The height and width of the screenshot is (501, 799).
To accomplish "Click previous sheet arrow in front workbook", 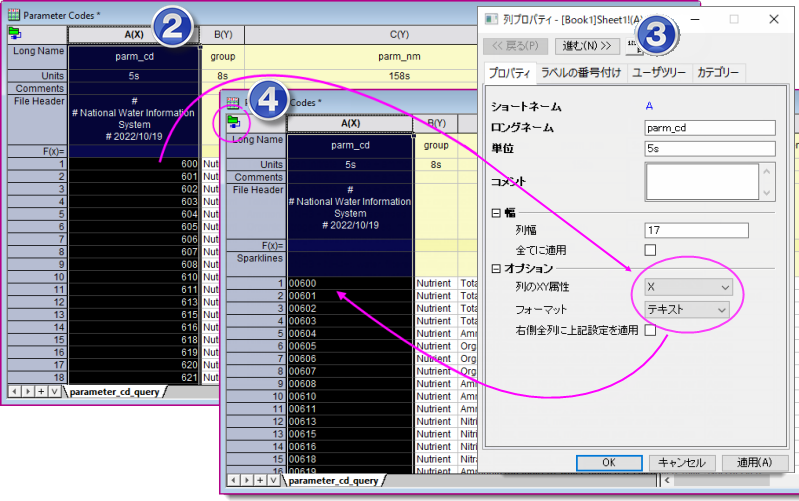I will point(233,480).
